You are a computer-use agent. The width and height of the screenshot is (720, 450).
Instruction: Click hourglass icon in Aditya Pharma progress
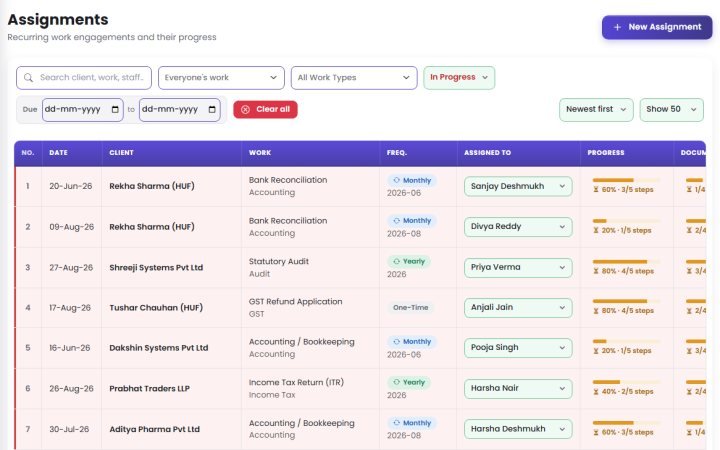(x=596, y=432)
